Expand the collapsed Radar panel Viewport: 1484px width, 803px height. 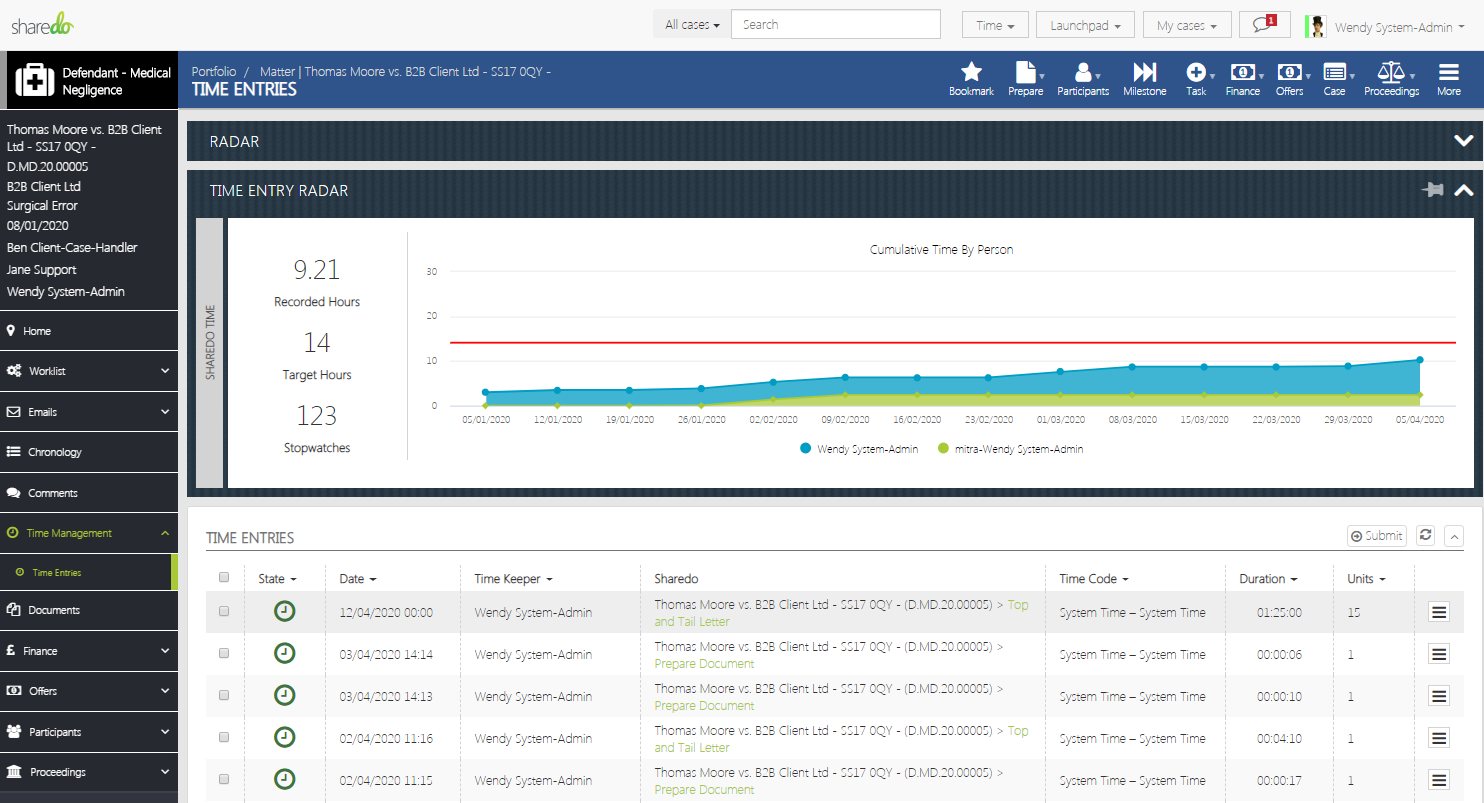point(1463,142)
